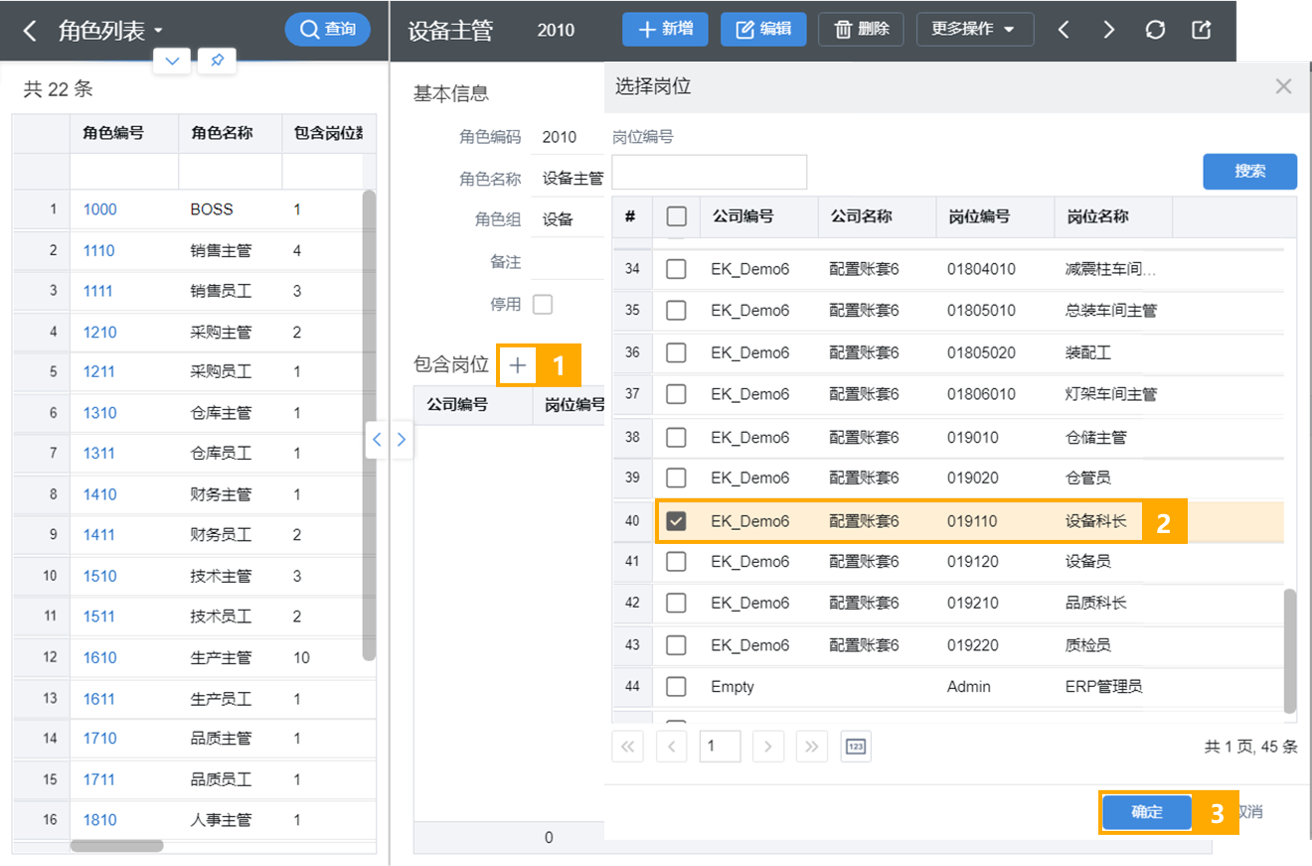Click the 角色编号 filter box in the role list
The image size is (1312, 866).
point(124,171)
